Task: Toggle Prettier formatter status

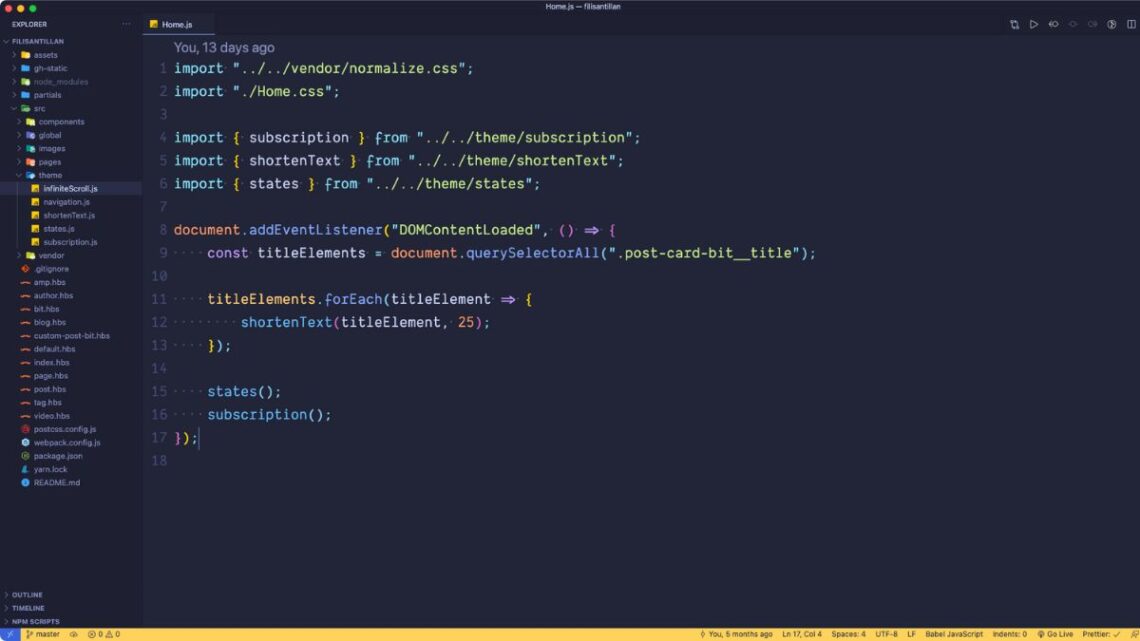Action: 1100,634
